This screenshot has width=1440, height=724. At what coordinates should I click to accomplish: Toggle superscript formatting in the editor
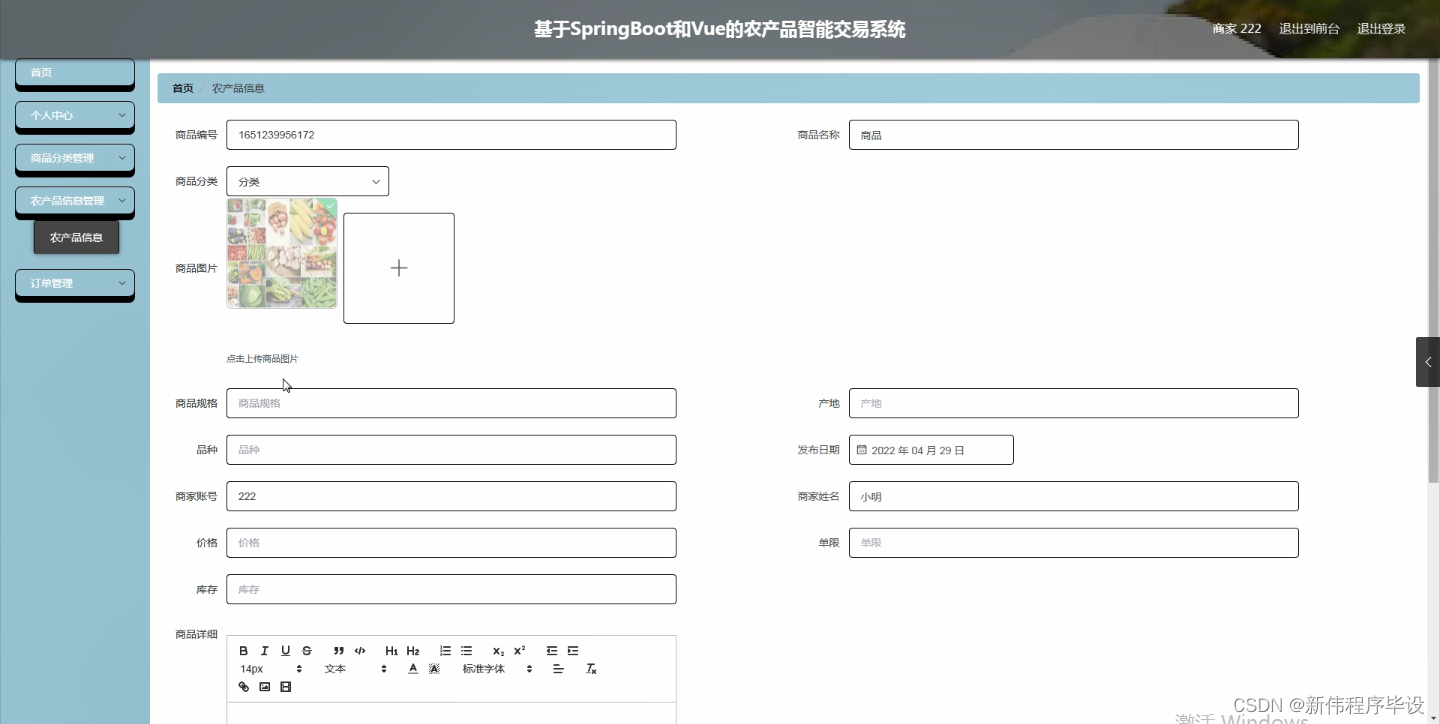518,650
